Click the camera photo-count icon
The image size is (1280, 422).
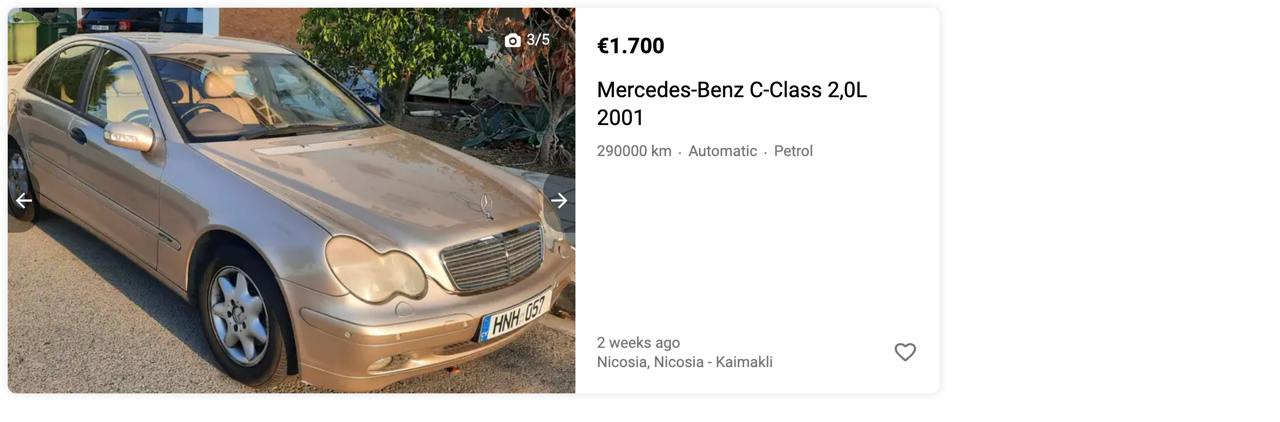point(513,40)
